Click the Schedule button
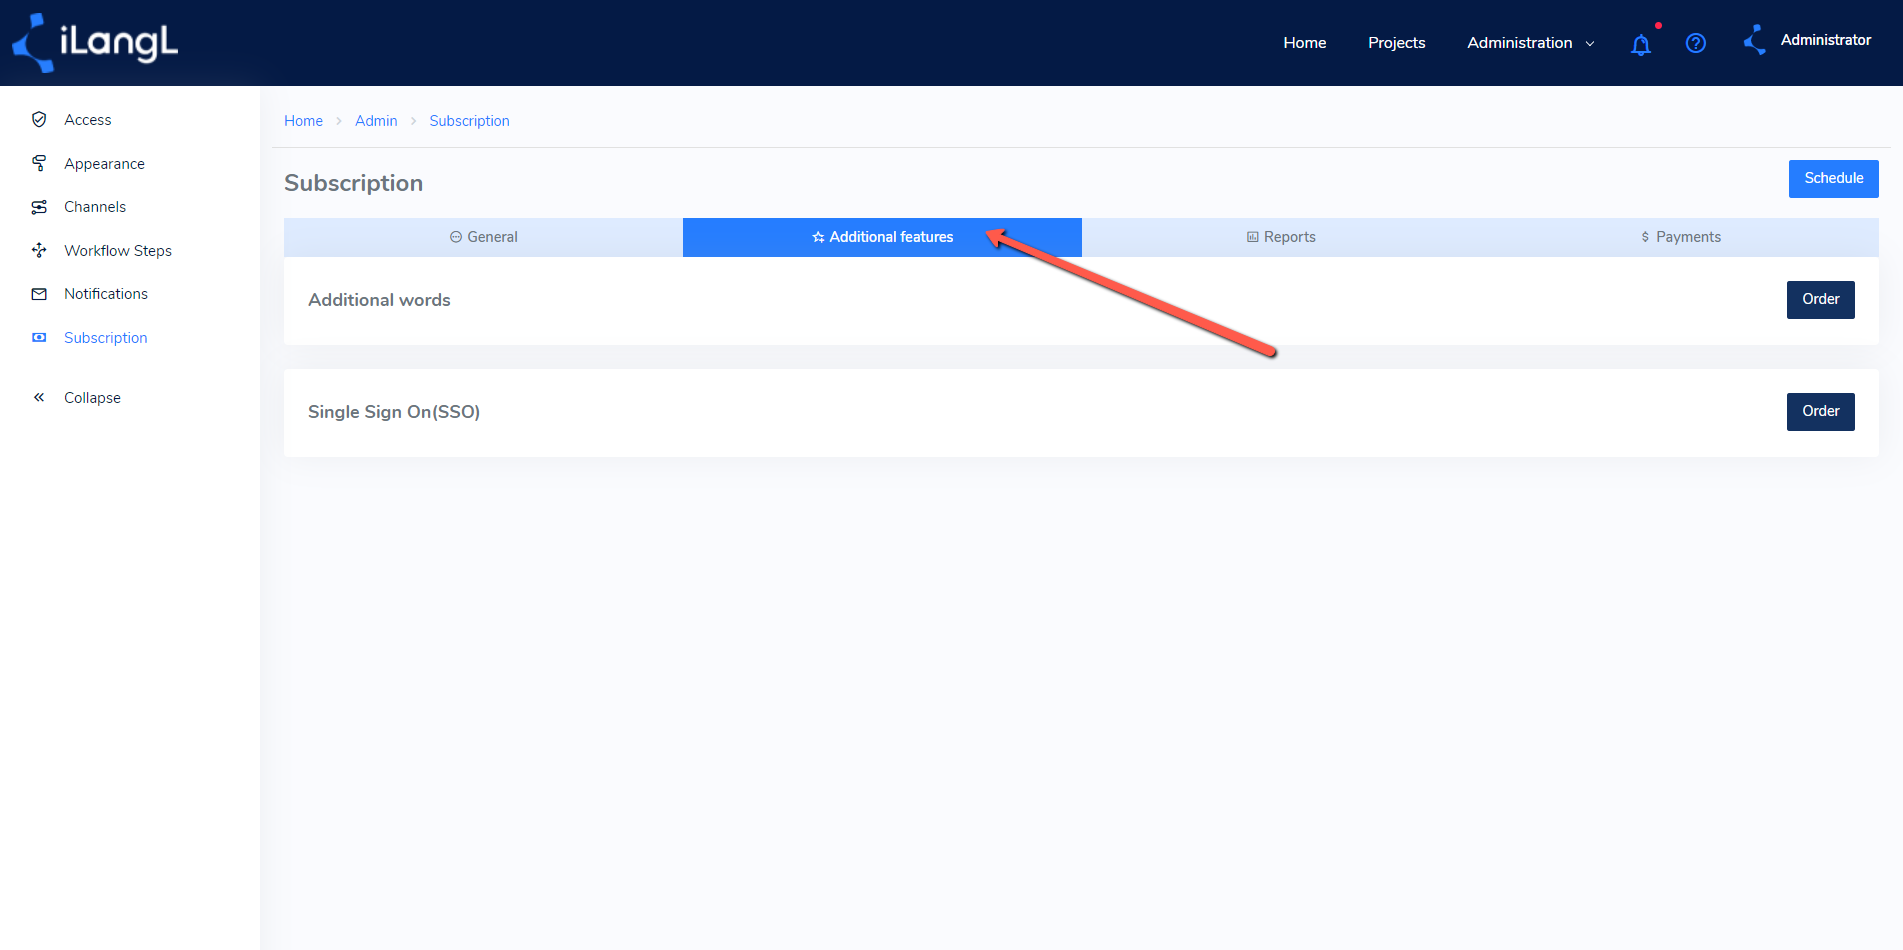The height and width of the screenshot is (950, 1903). coord(1833,179)
